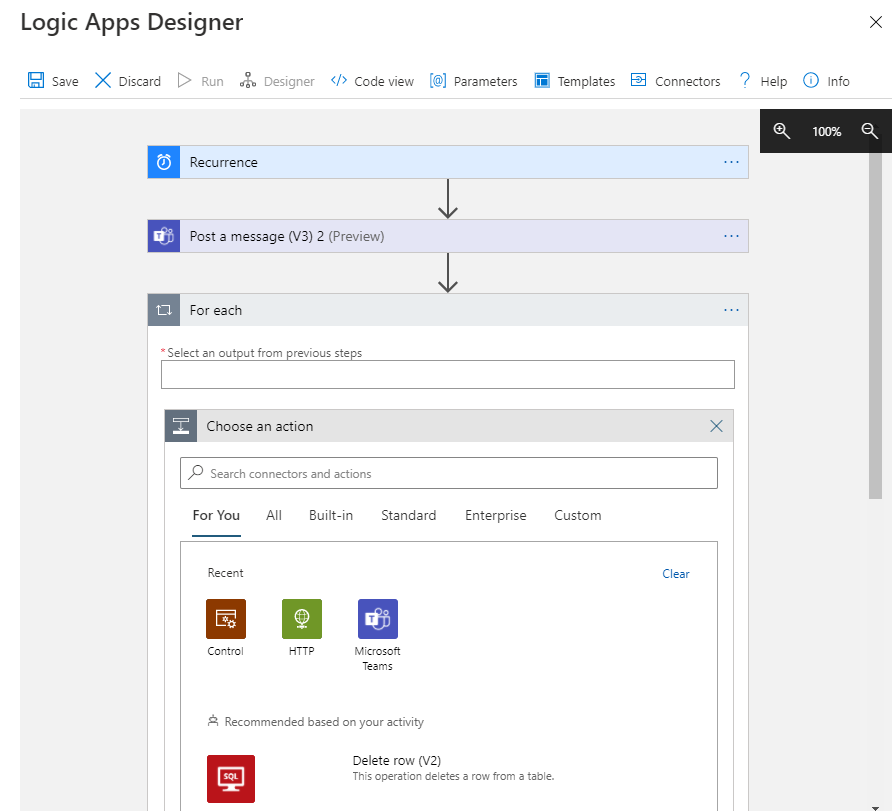Click the Templates label
This screenshot has height=811, width=892.
586,81
